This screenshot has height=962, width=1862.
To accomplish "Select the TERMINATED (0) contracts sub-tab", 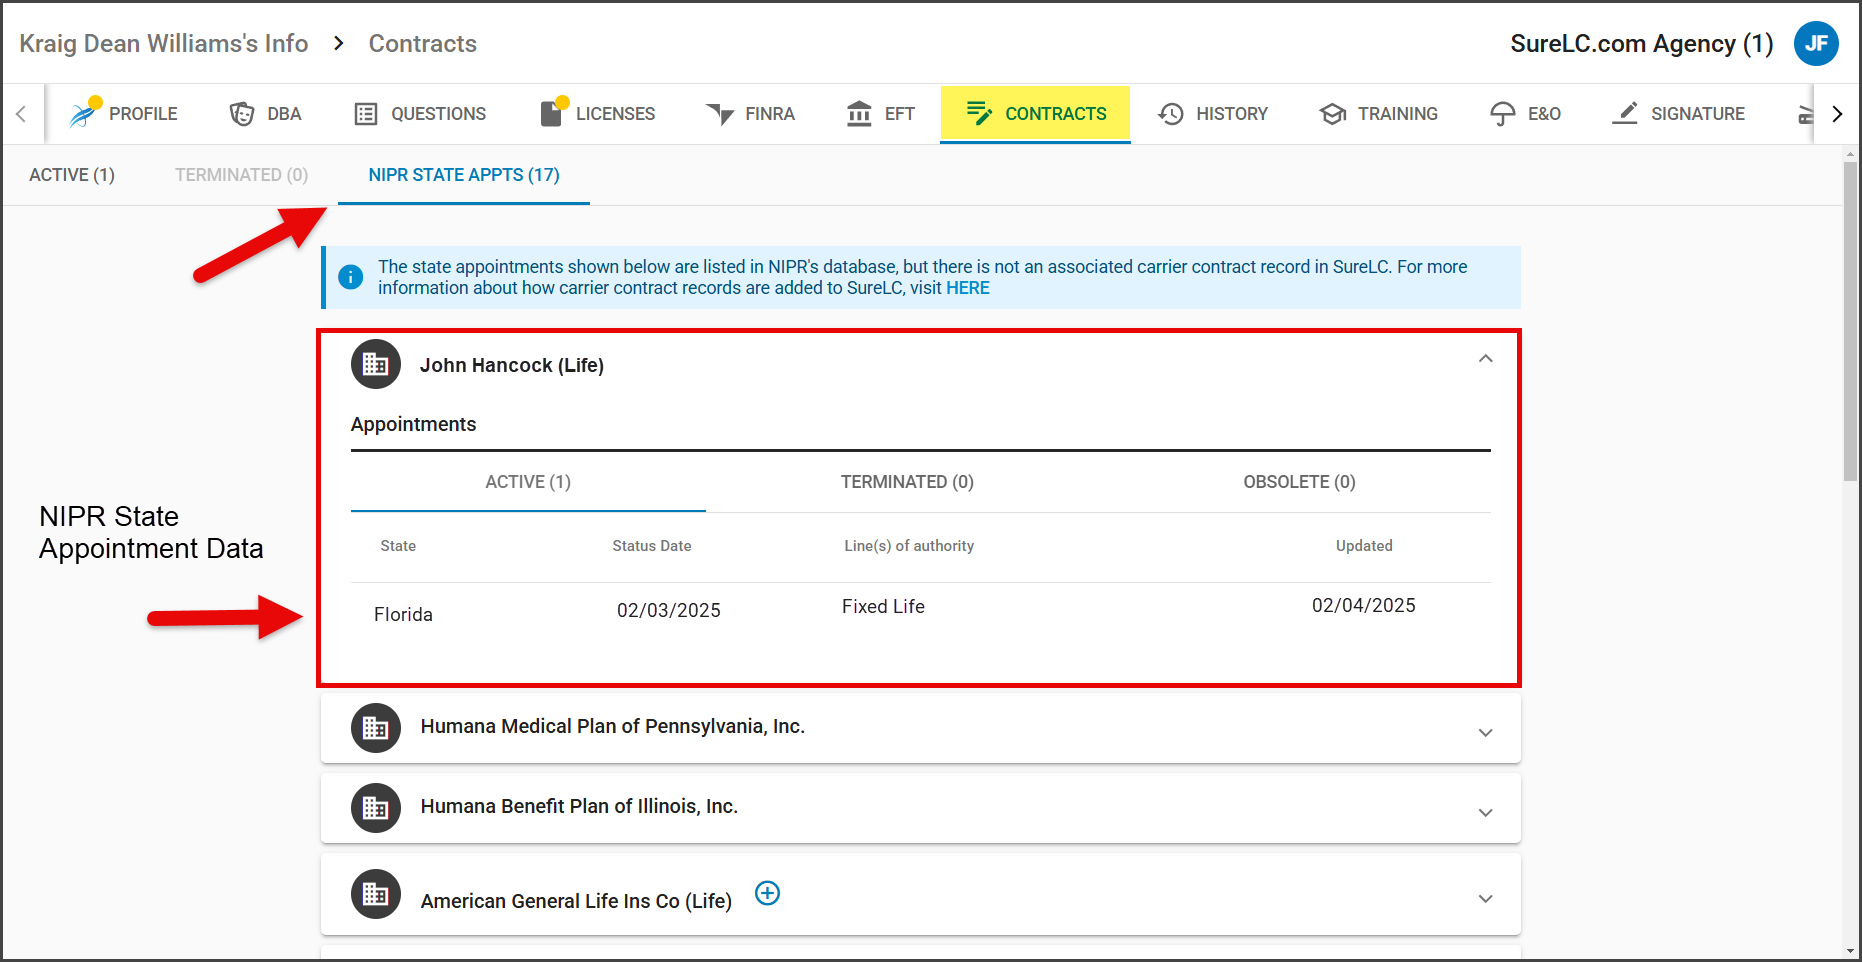I will [x=242, y=175].
